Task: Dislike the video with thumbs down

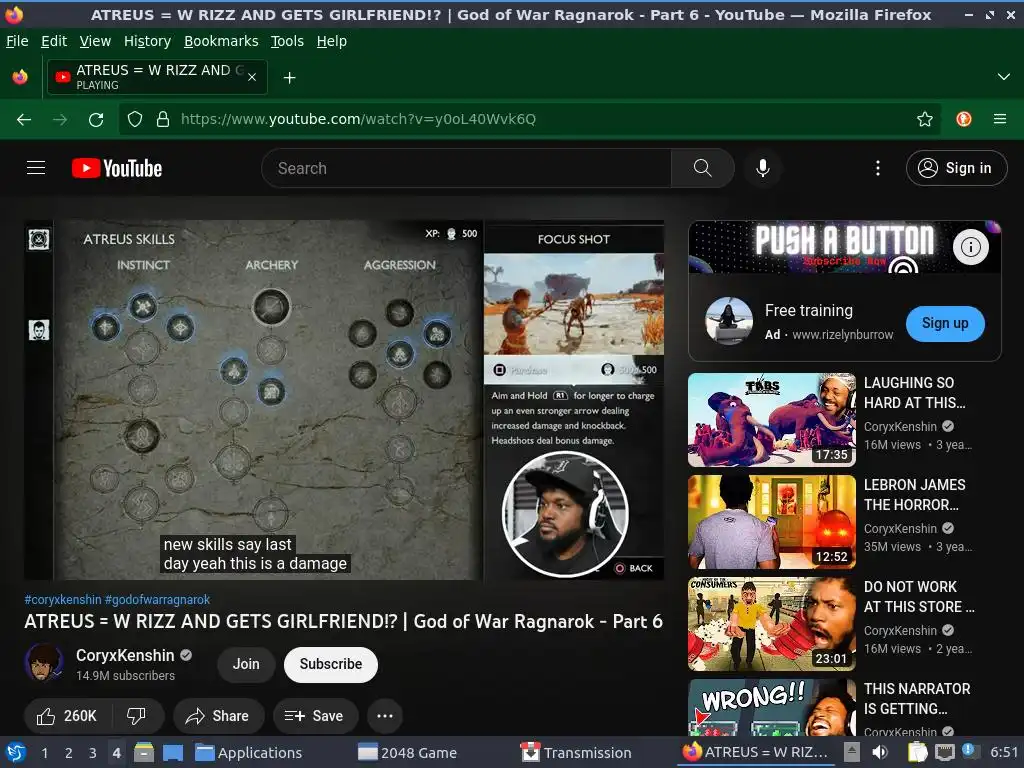Action: 136,716
